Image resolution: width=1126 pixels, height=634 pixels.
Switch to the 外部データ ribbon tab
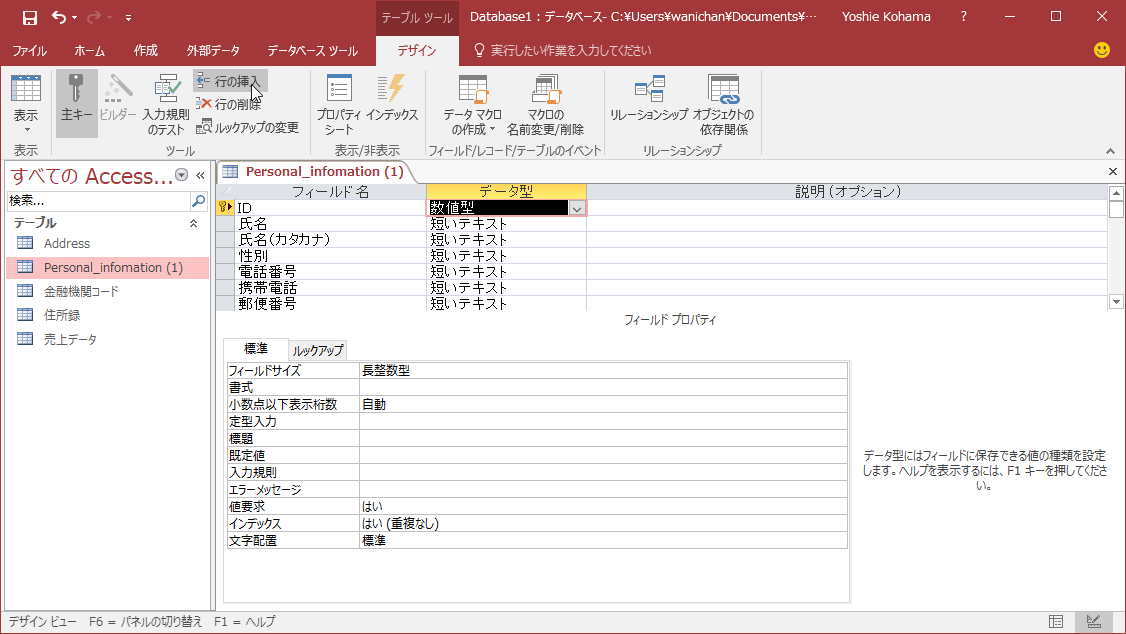(x=213, y=50)
